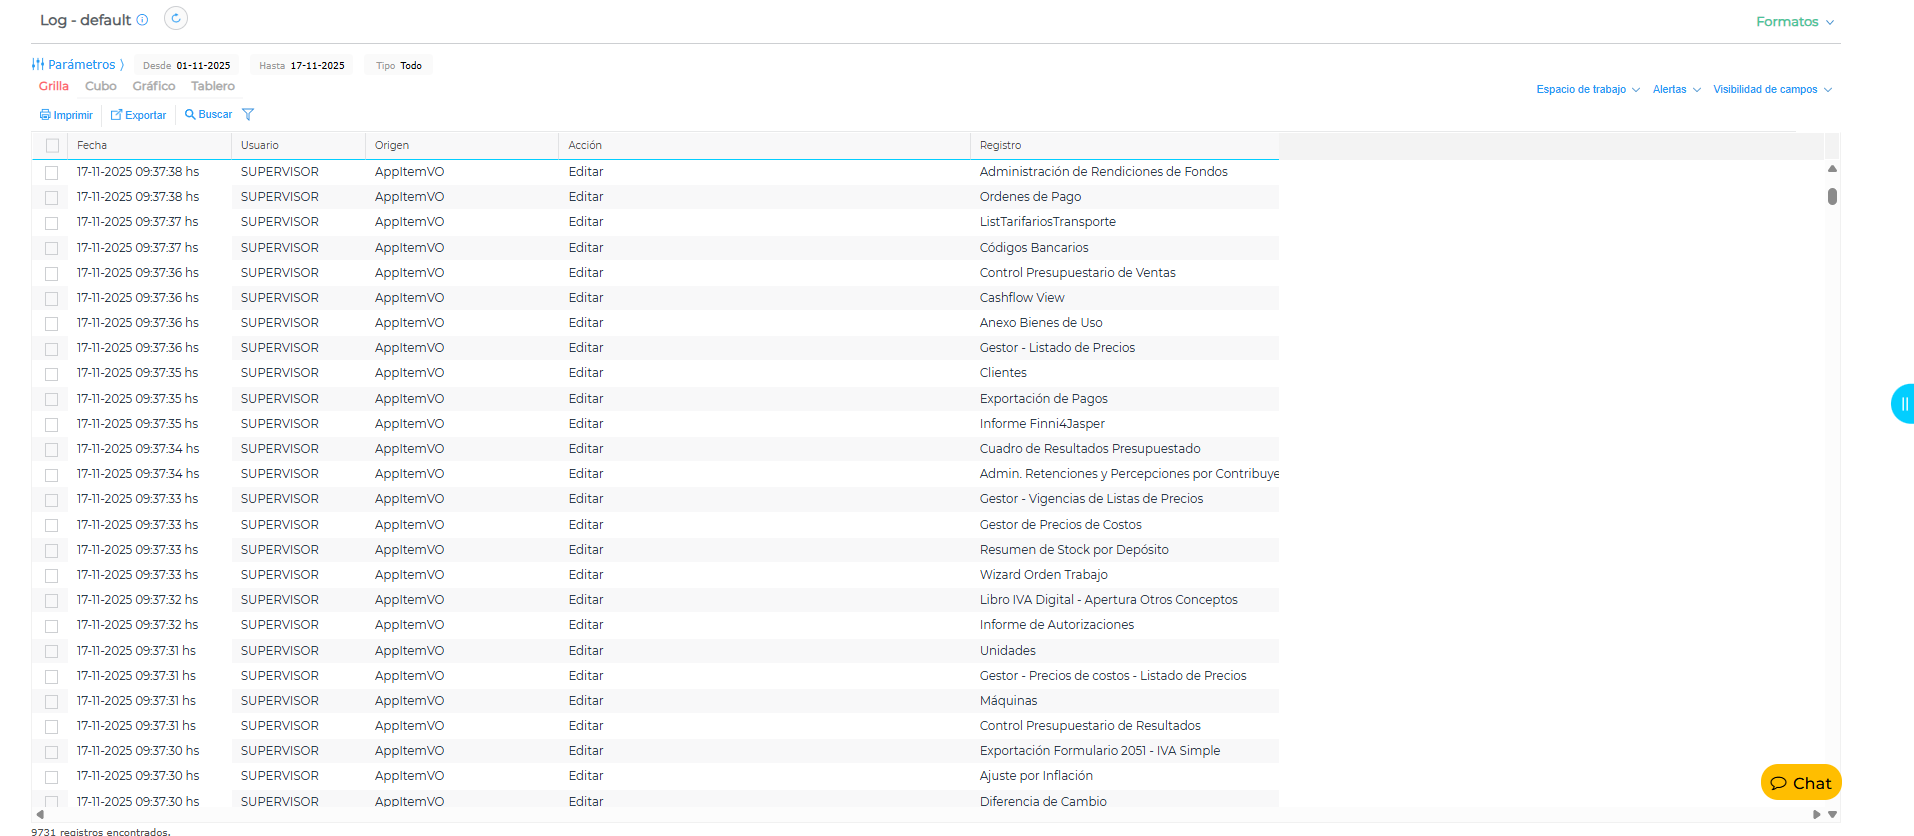The width and height of the screenshot is (1914, 836).
Task: Click the Exportar icon
Action: tap(116, 115)
